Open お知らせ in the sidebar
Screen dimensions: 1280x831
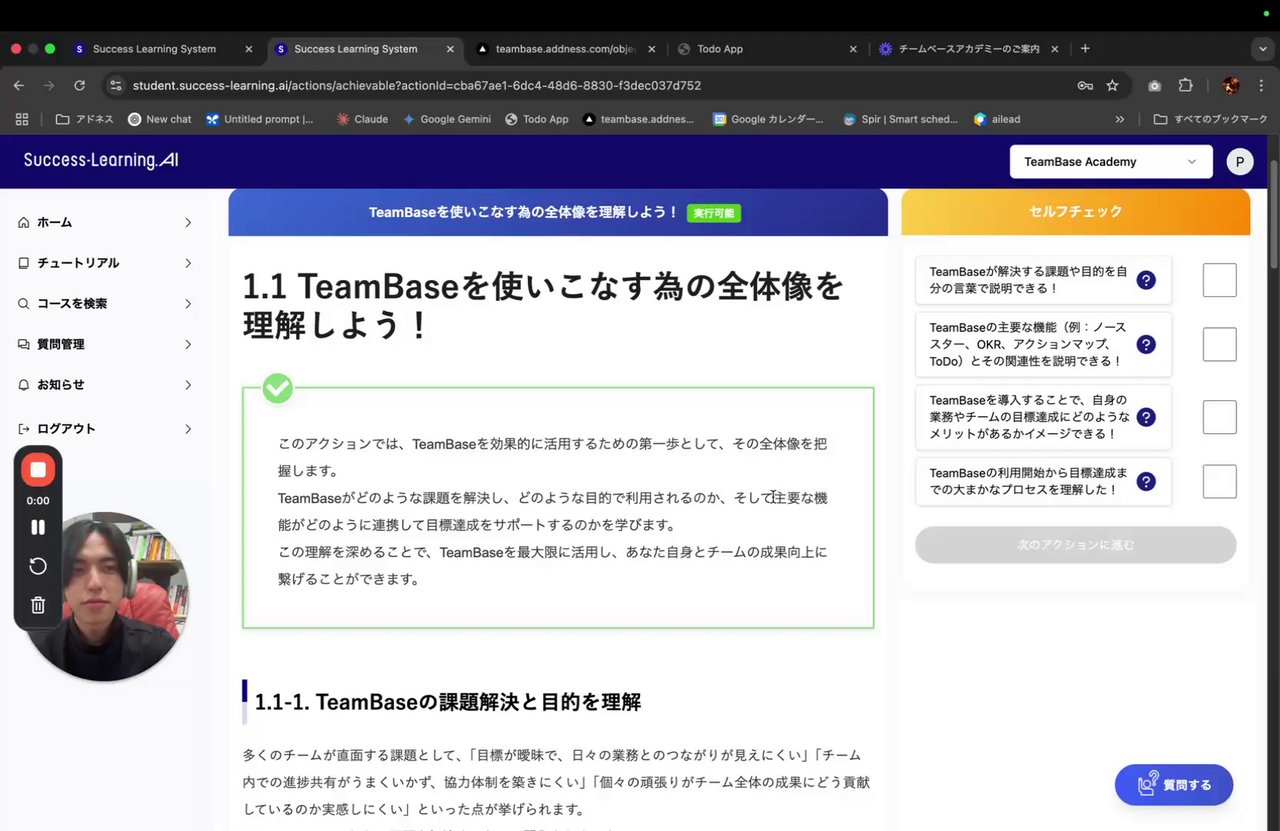(61, 385)
